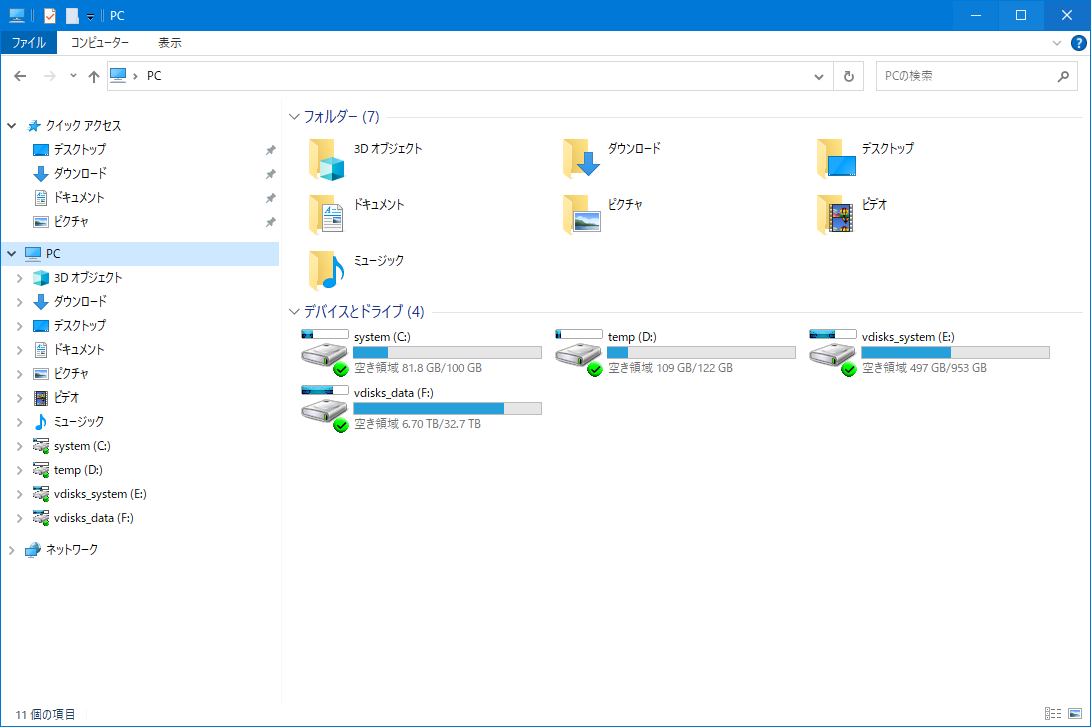Screen dimensions: 1091x727
Task: Select デスクトップ under PC in sidebar
Action: (x=80, y=326)
